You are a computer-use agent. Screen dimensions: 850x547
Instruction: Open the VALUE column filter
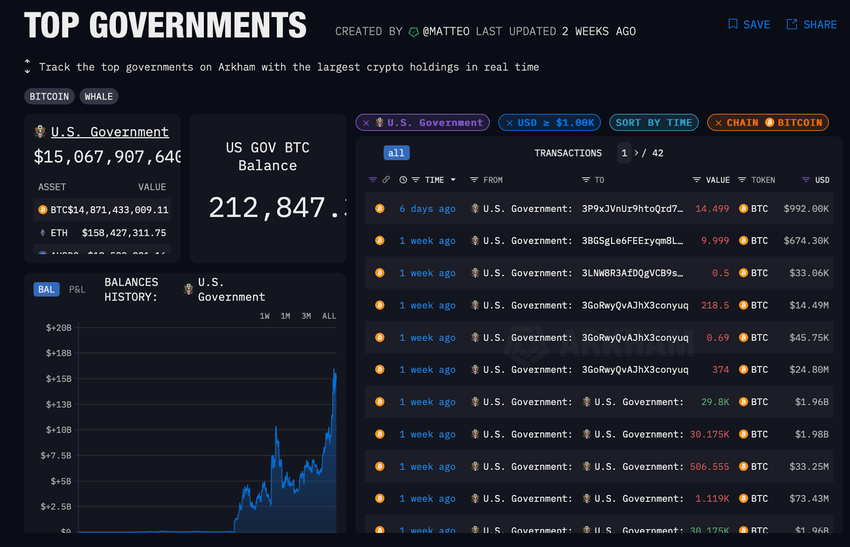pos(697,180)
